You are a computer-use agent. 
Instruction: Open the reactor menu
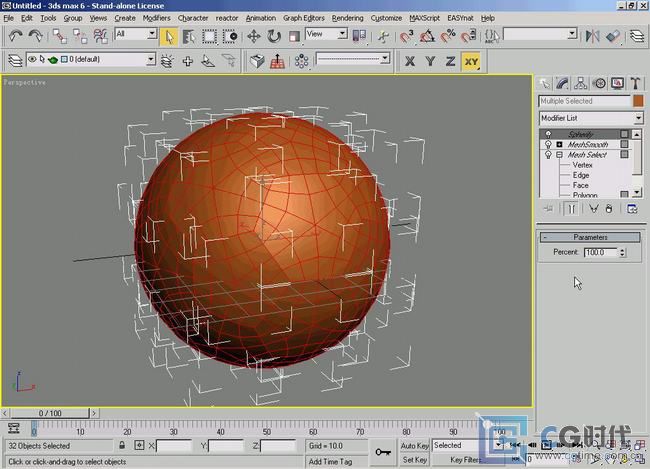point(227,18)
